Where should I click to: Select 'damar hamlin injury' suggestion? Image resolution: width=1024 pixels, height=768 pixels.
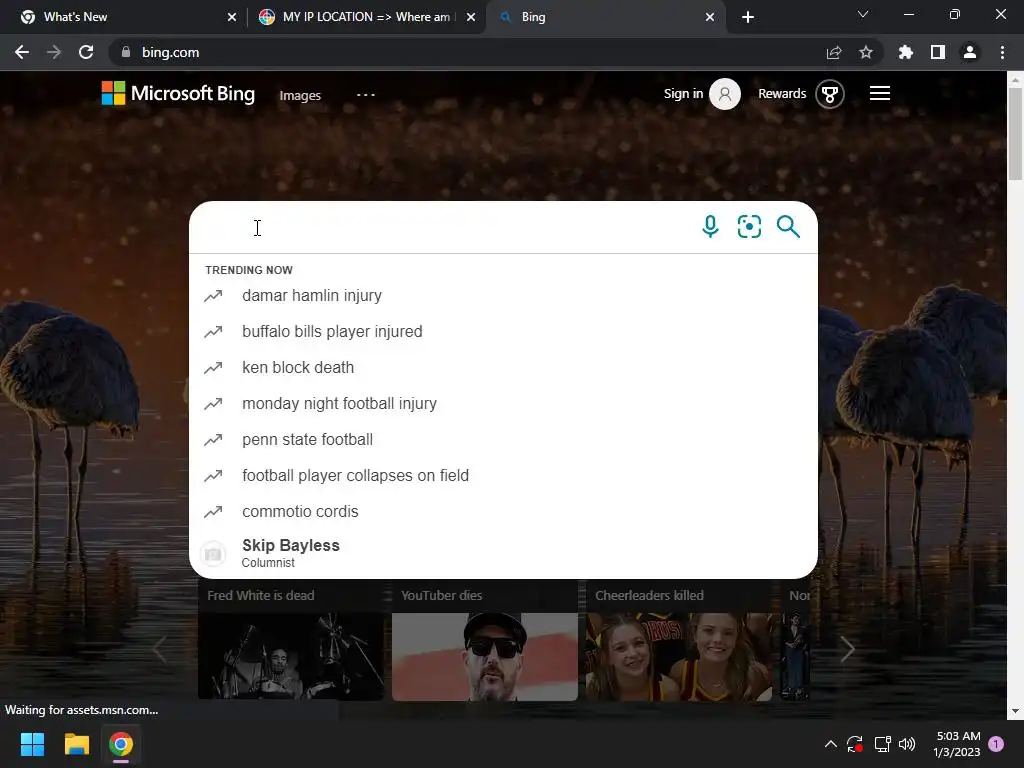point(503,296)
